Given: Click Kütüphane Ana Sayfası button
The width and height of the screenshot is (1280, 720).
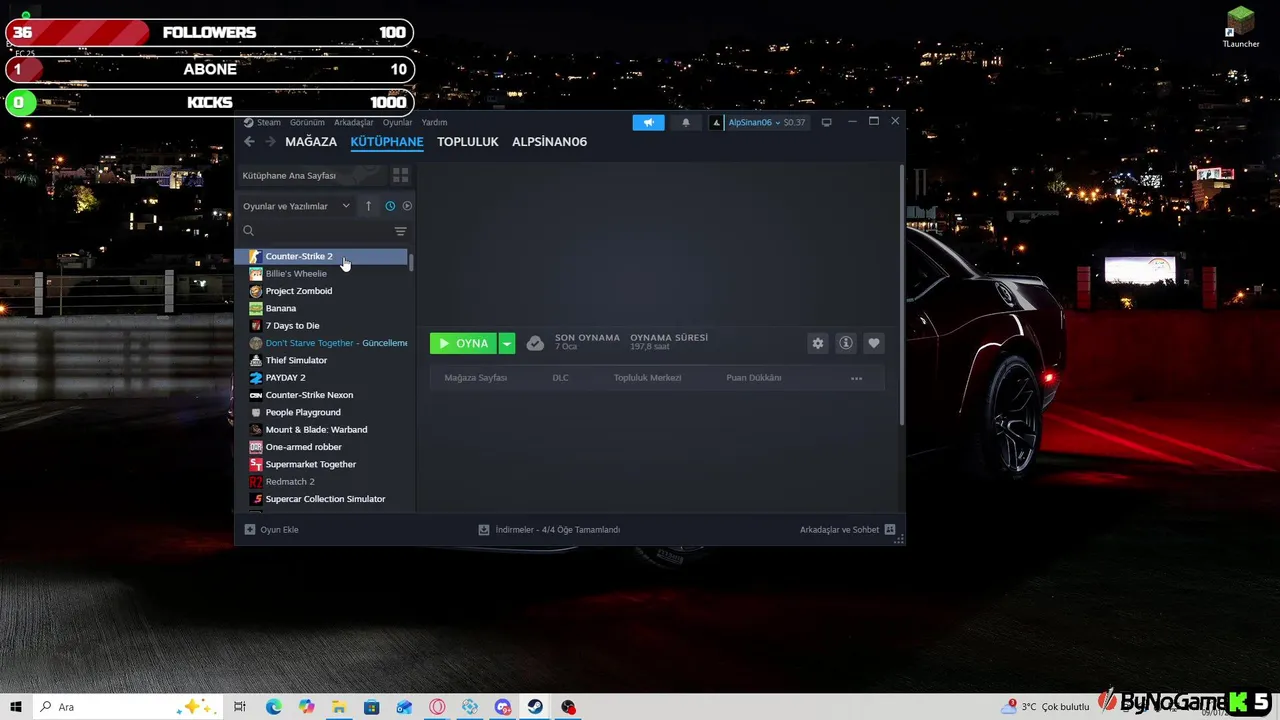Looking at the screenshot, I should pos(311,175).
